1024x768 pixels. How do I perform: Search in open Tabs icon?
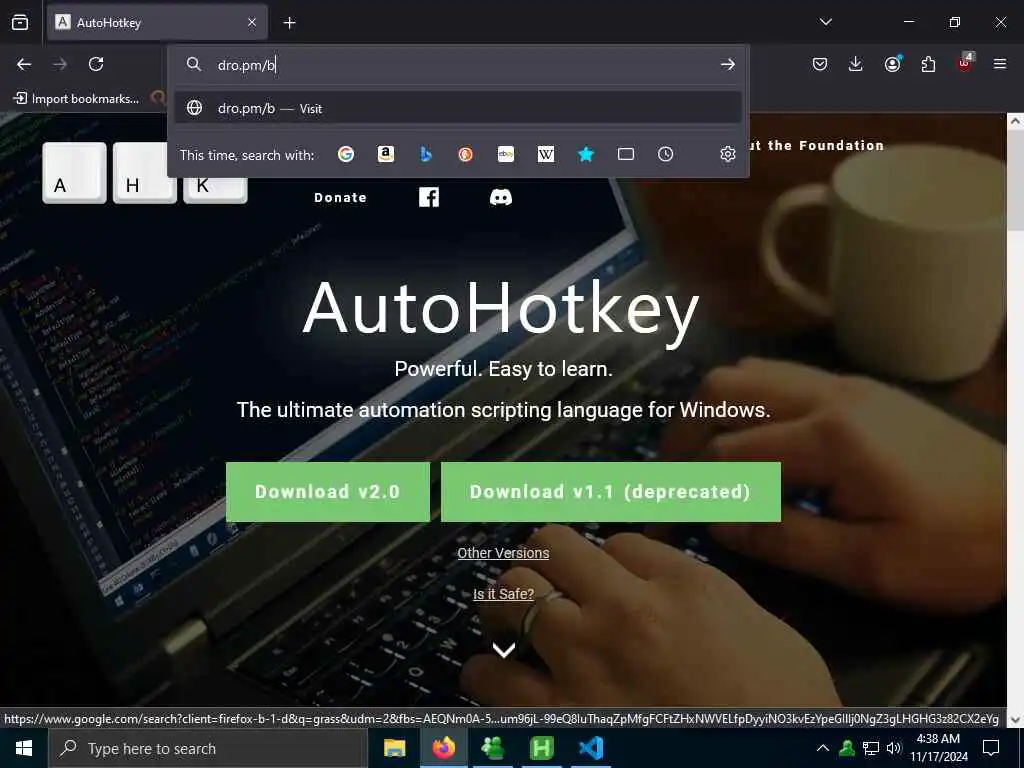tap(626, 154)
